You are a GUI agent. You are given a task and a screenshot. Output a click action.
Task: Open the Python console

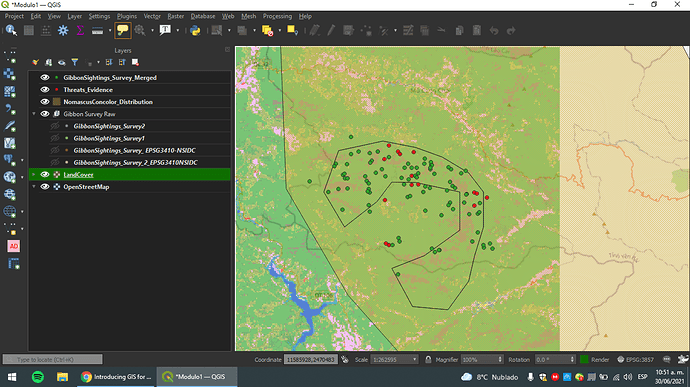point(195,30)
